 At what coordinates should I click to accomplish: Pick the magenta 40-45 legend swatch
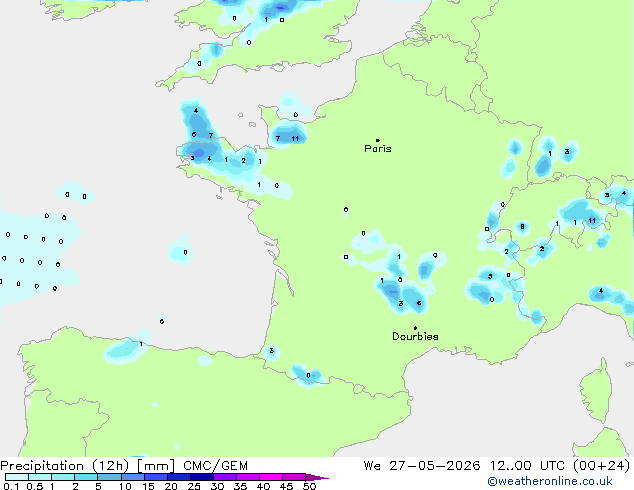click(x=271, y=477)
